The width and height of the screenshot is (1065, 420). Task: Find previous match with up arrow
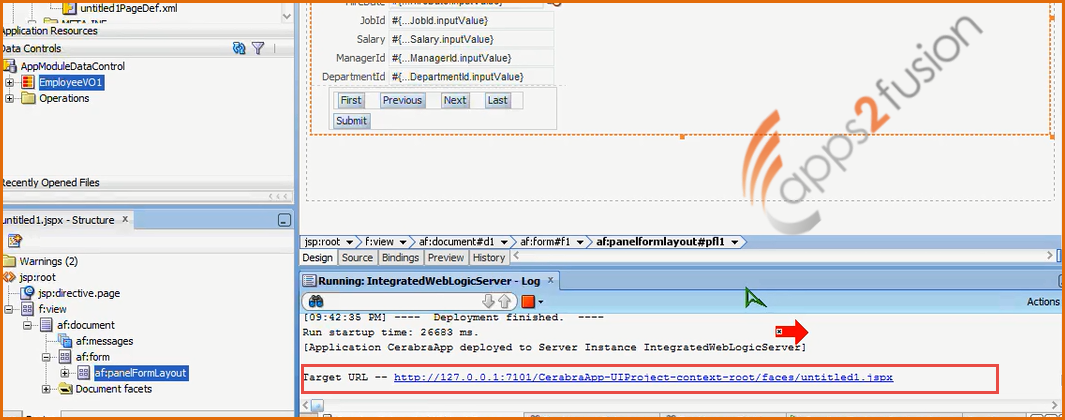pos(503,301)
